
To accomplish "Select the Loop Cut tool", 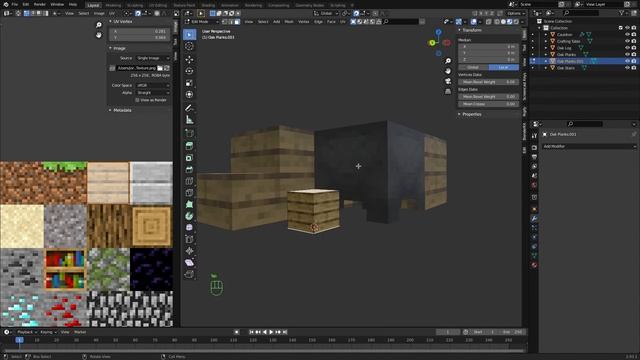I will tap(189, 181).
